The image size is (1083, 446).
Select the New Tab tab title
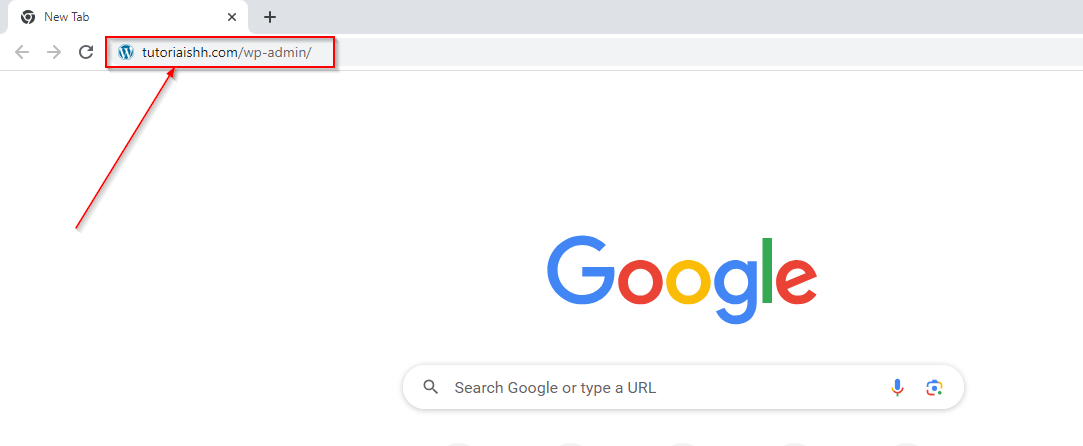point(67,17)
